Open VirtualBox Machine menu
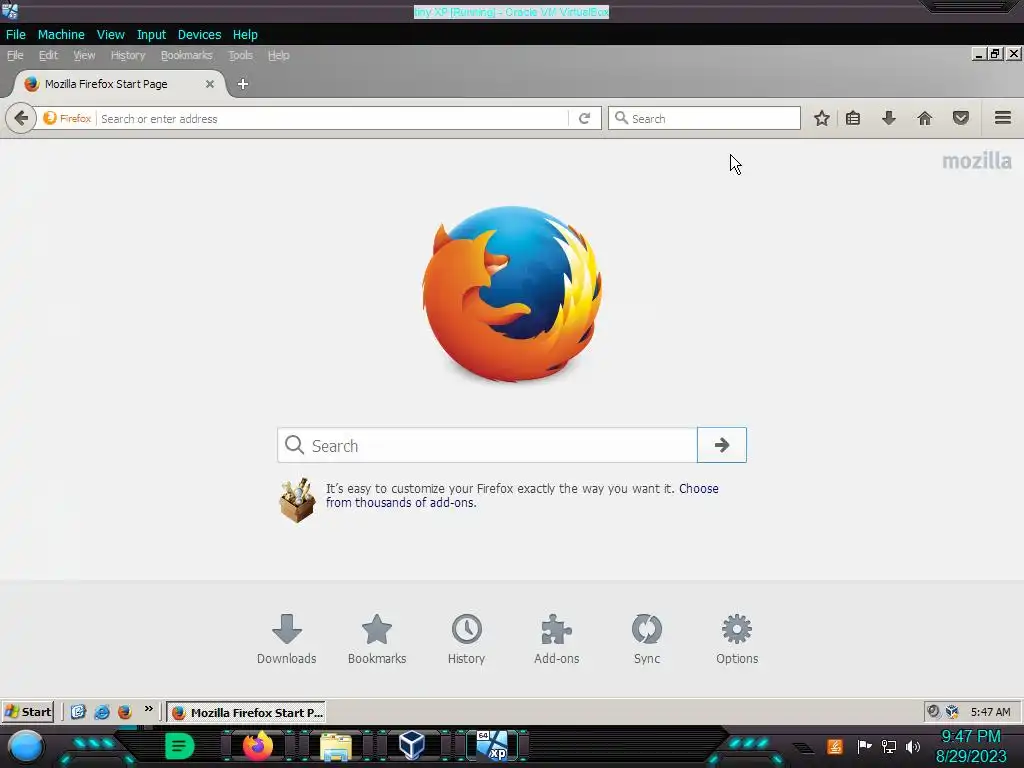The width and height of the screenshot is (1024, 768). click(x=61, y=35)
